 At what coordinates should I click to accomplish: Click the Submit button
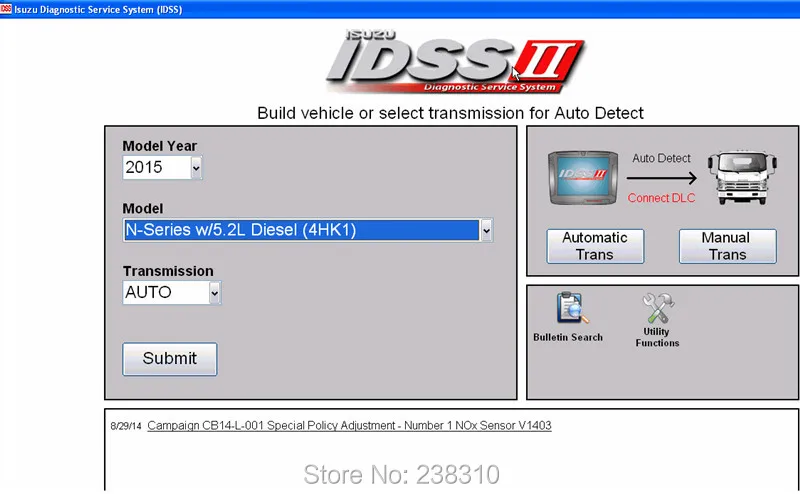169,359
